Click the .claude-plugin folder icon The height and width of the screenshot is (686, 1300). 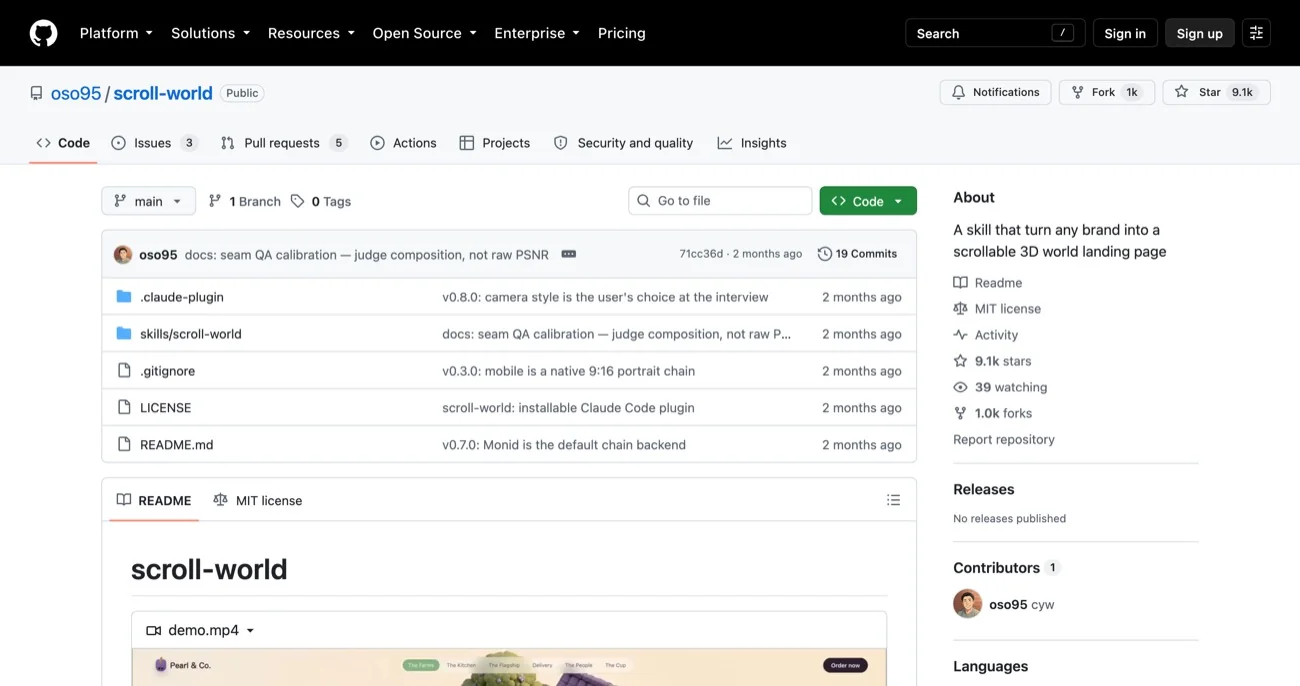(124, 297)
